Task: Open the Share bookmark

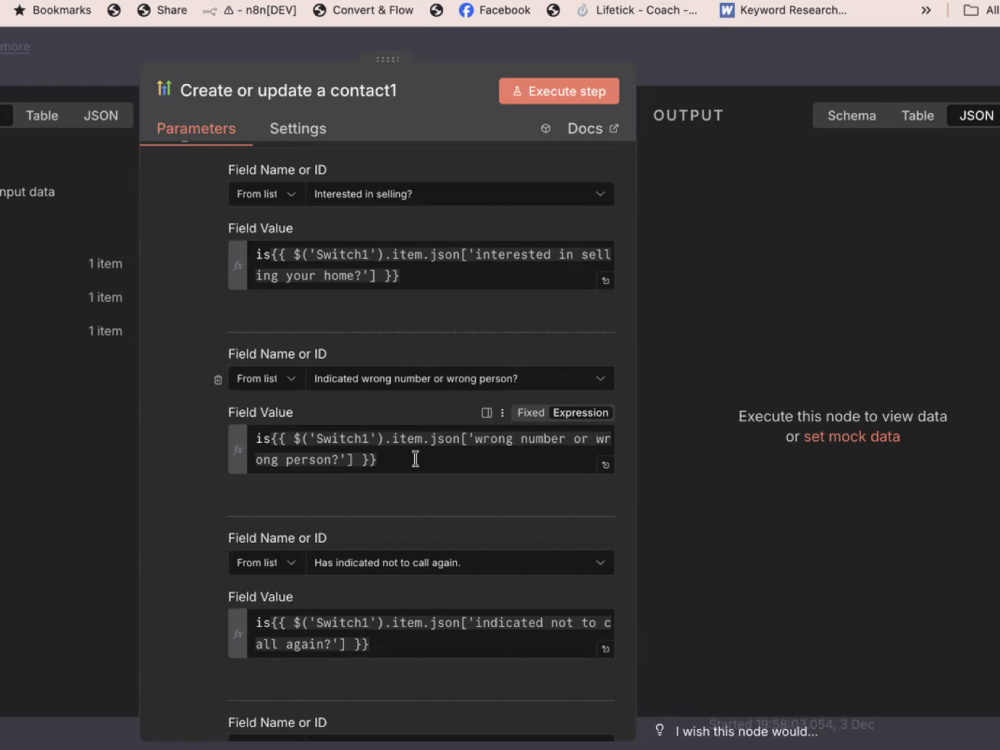Action: (x=162, y=10)
